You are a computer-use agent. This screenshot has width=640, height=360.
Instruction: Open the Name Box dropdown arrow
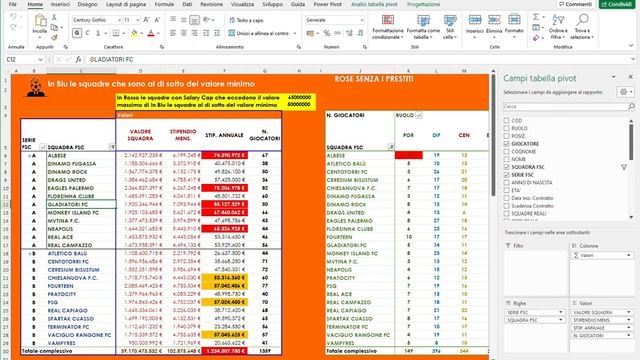click(40, 60)
